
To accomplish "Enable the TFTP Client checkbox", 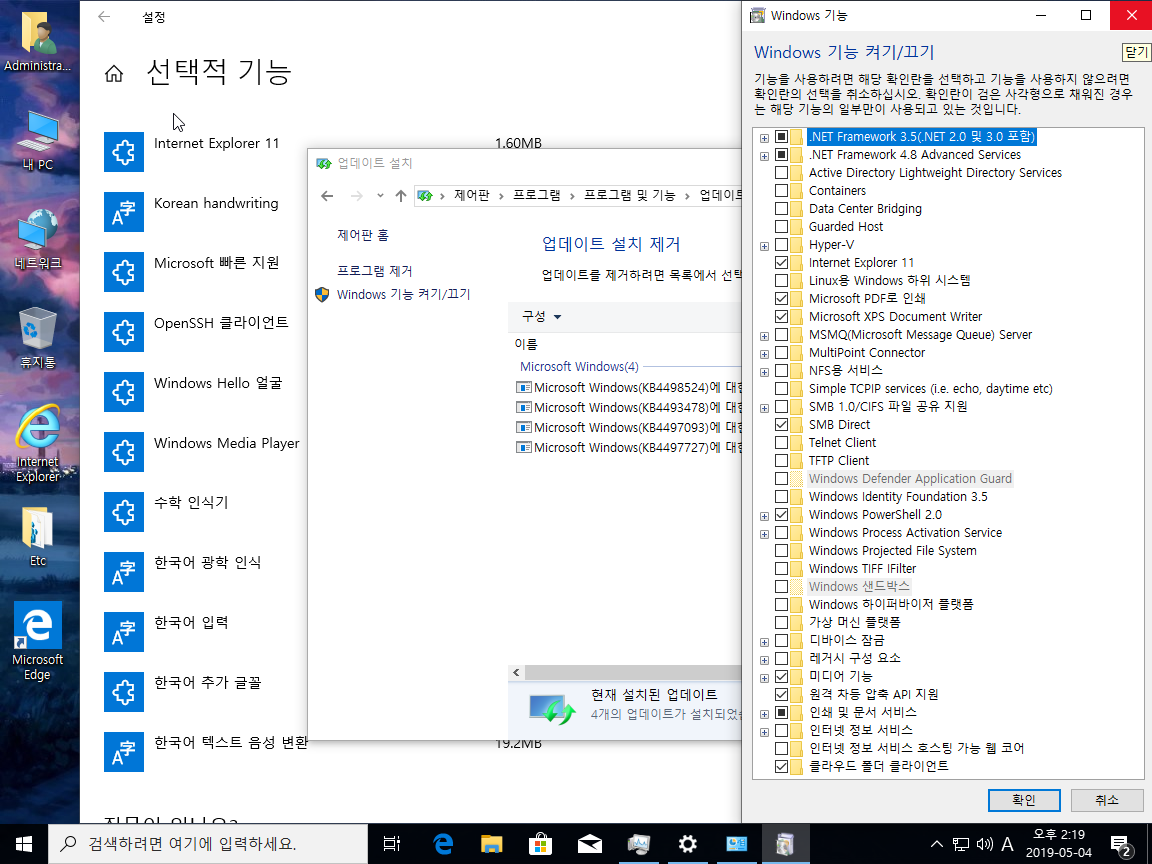I will tap(782, 461).
